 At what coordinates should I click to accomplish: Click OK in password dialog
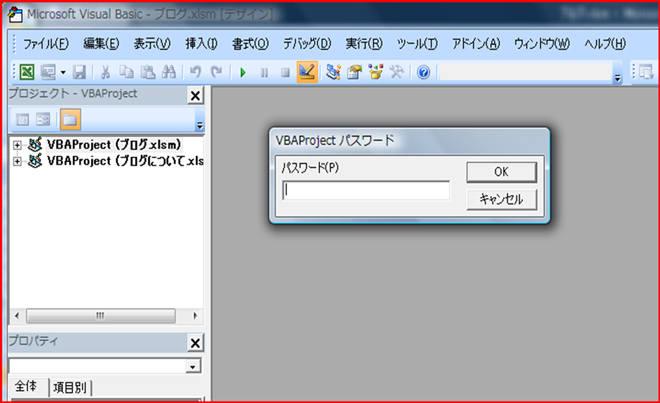coord(501,172)
